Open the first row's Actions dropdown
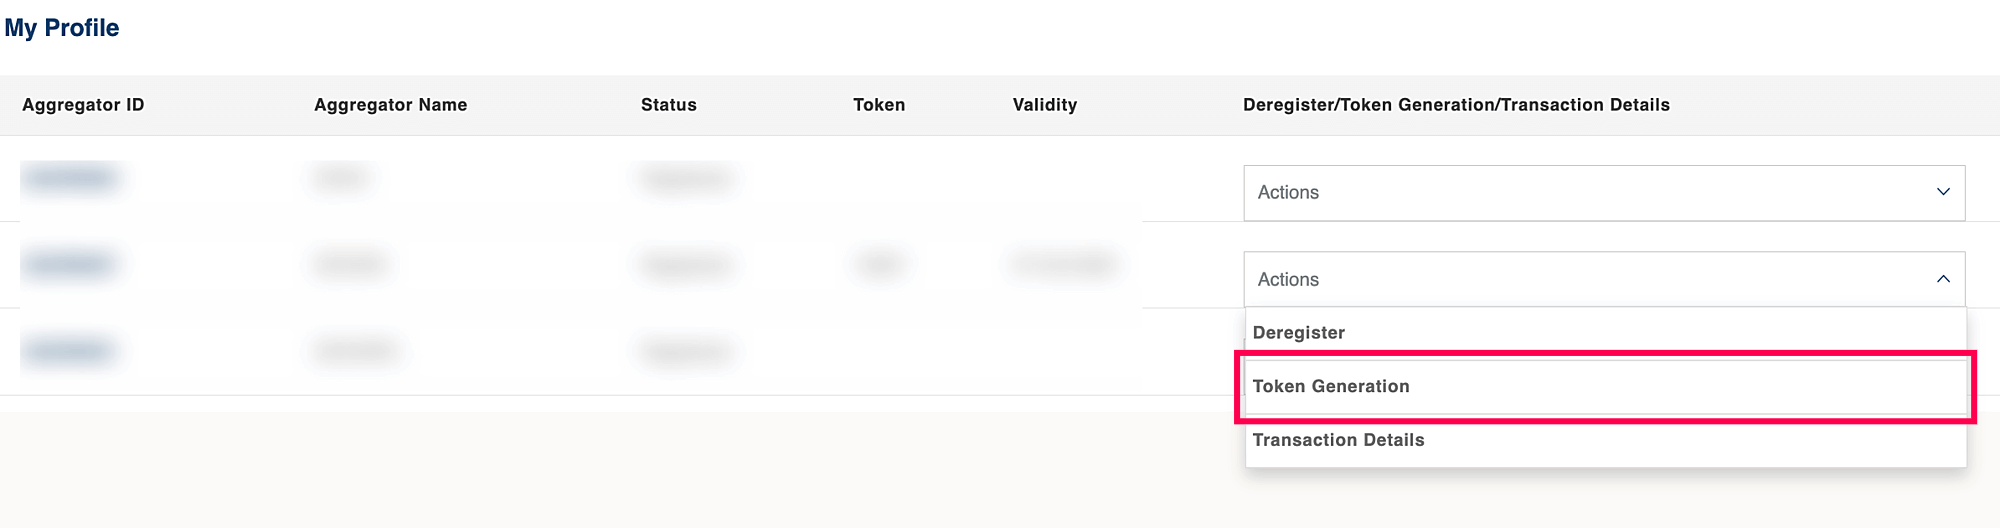2000x528 pixels. coord(1603,193)
